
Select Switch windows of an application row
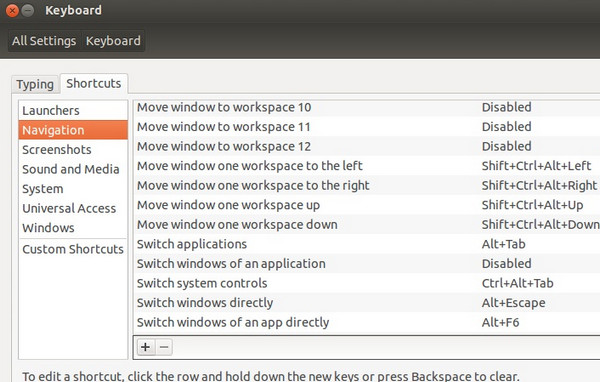pyautogui.click(x=367, y=263)
